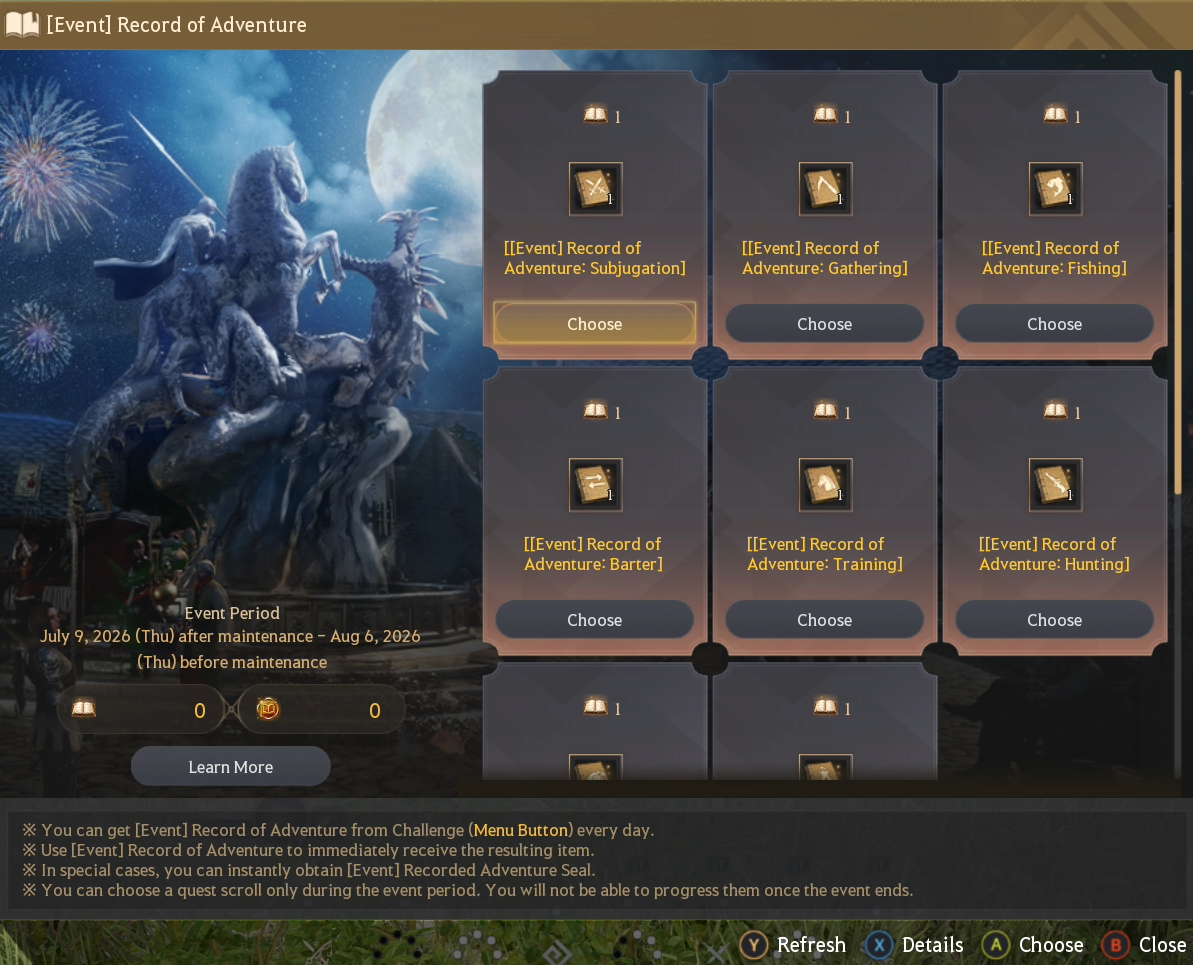Choose the Fishing adventure record
Screen dimensions: 1193x965
click(x=1055, y=323)
